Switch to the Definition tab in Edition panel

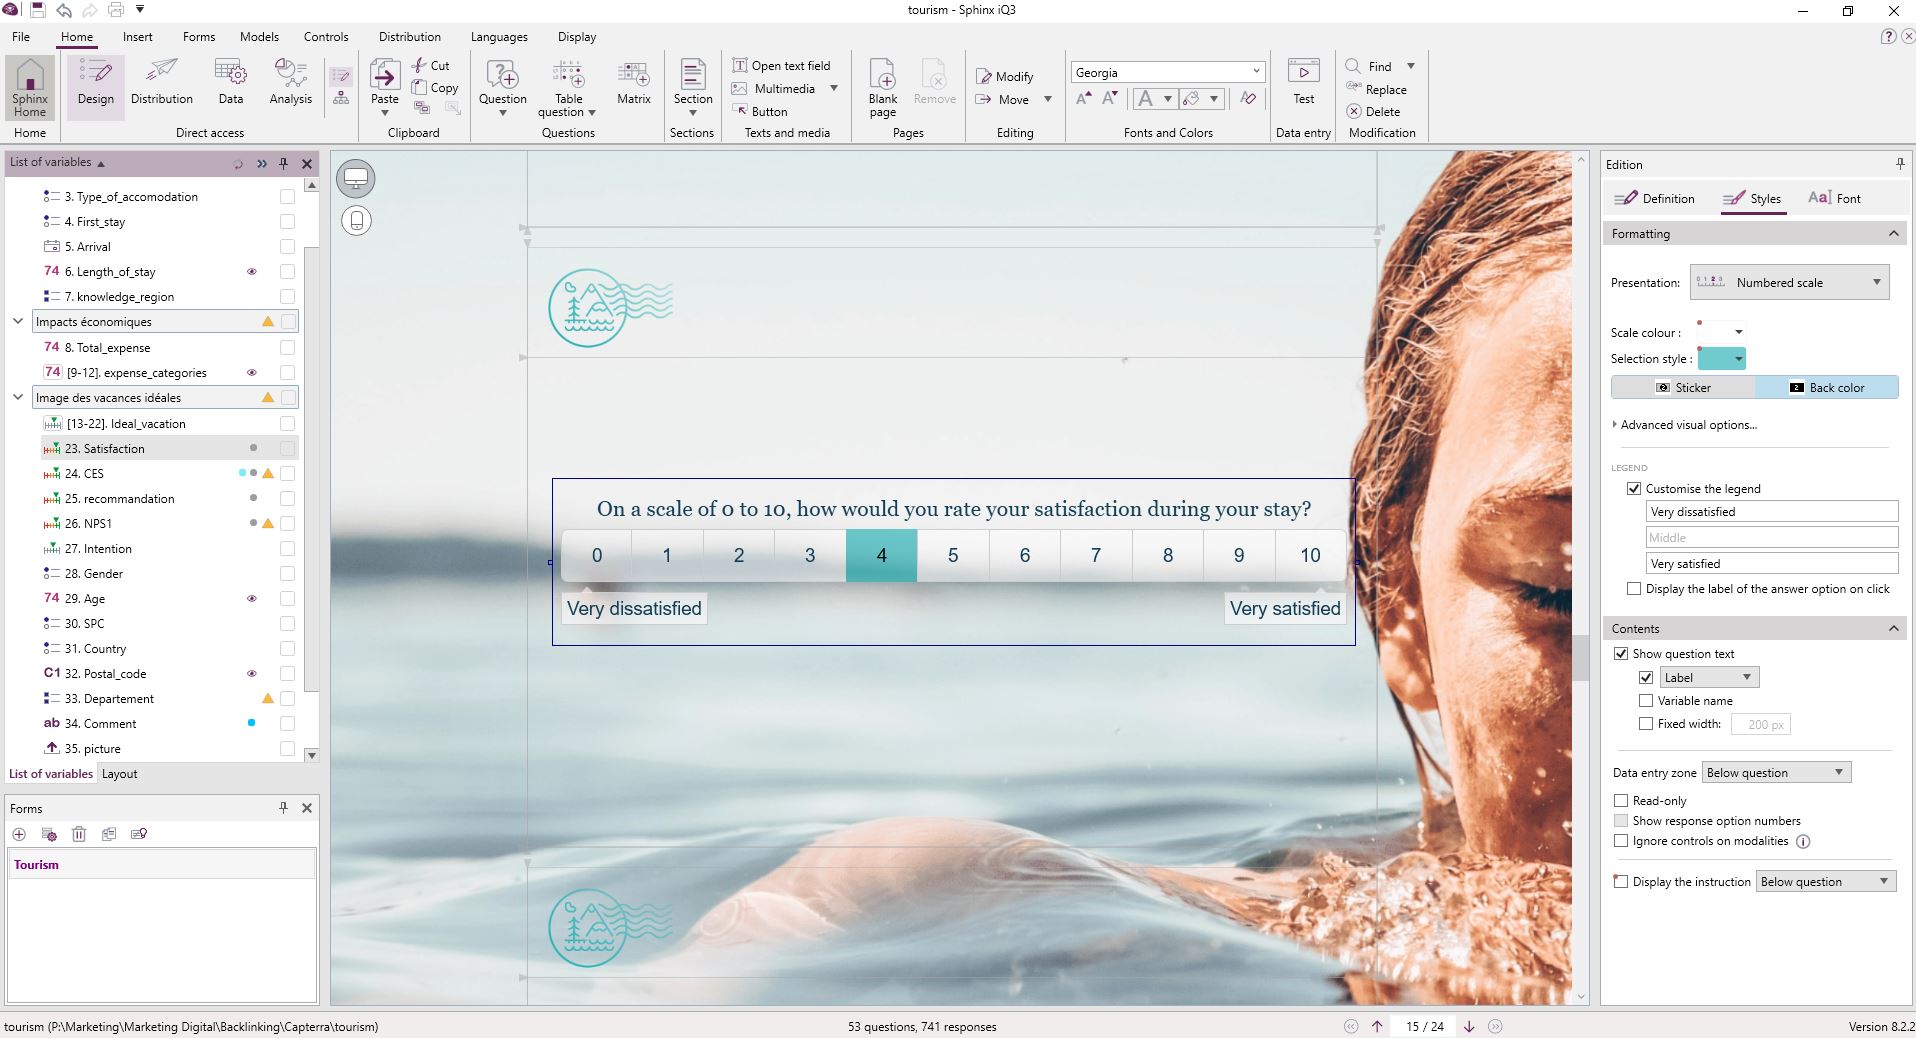point(1655,198)
